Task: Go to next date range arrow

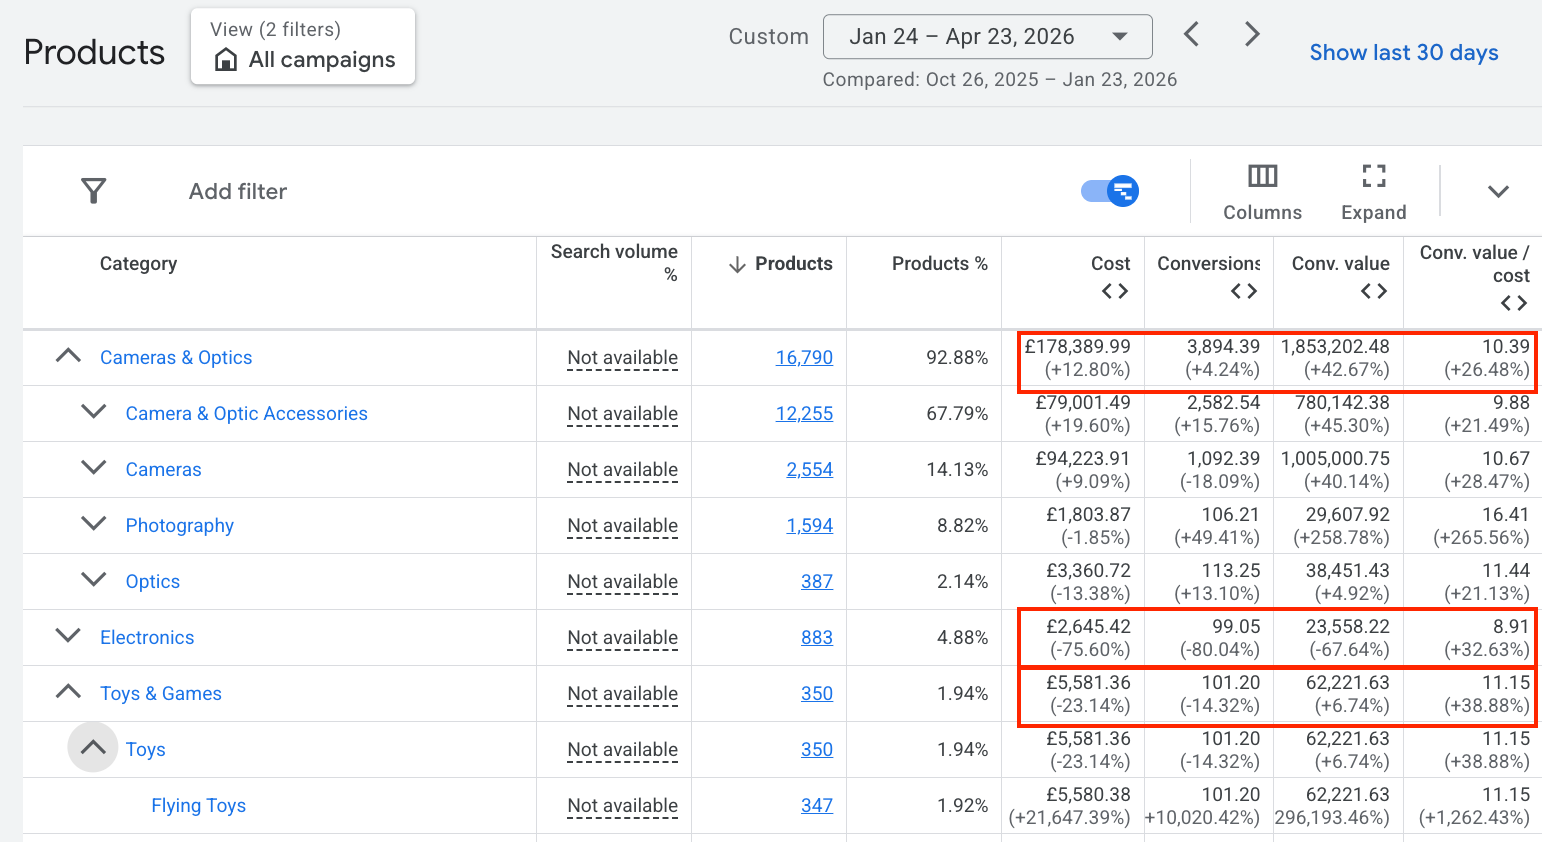Action: click(1251, 35)
